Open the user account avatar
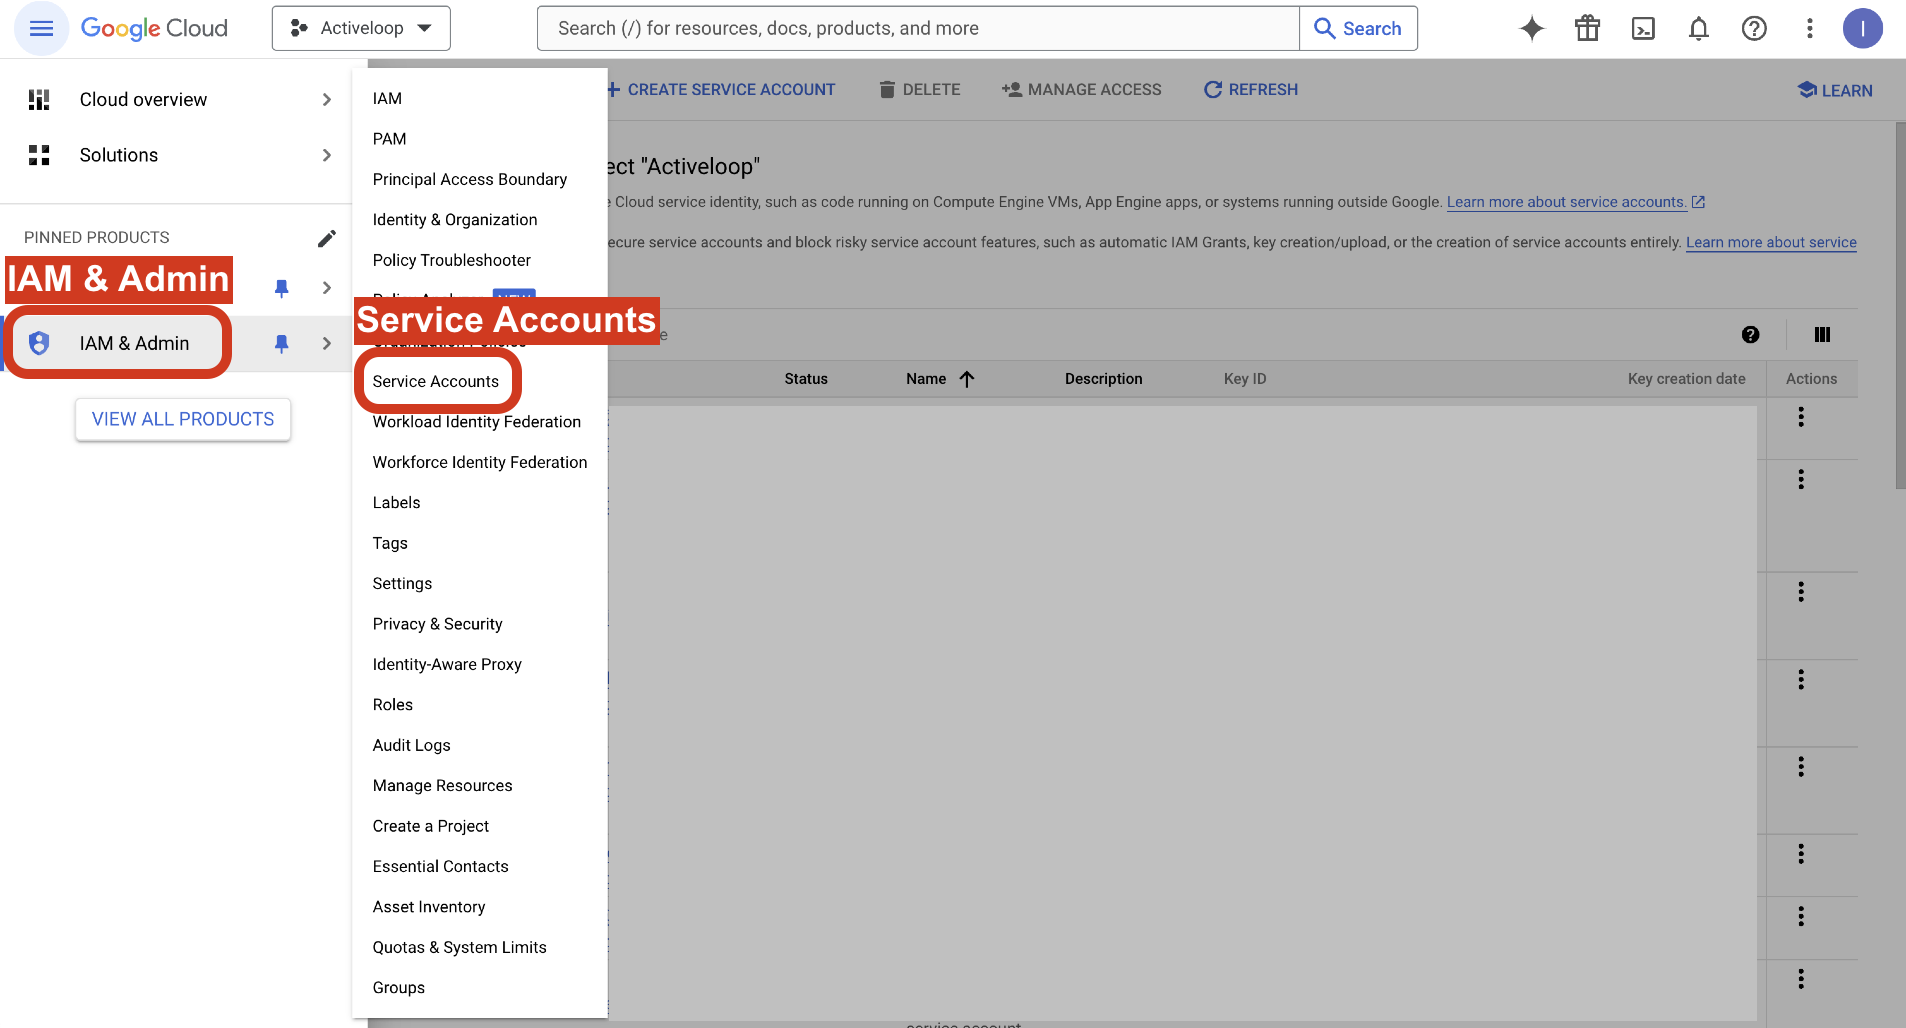 1862,29
